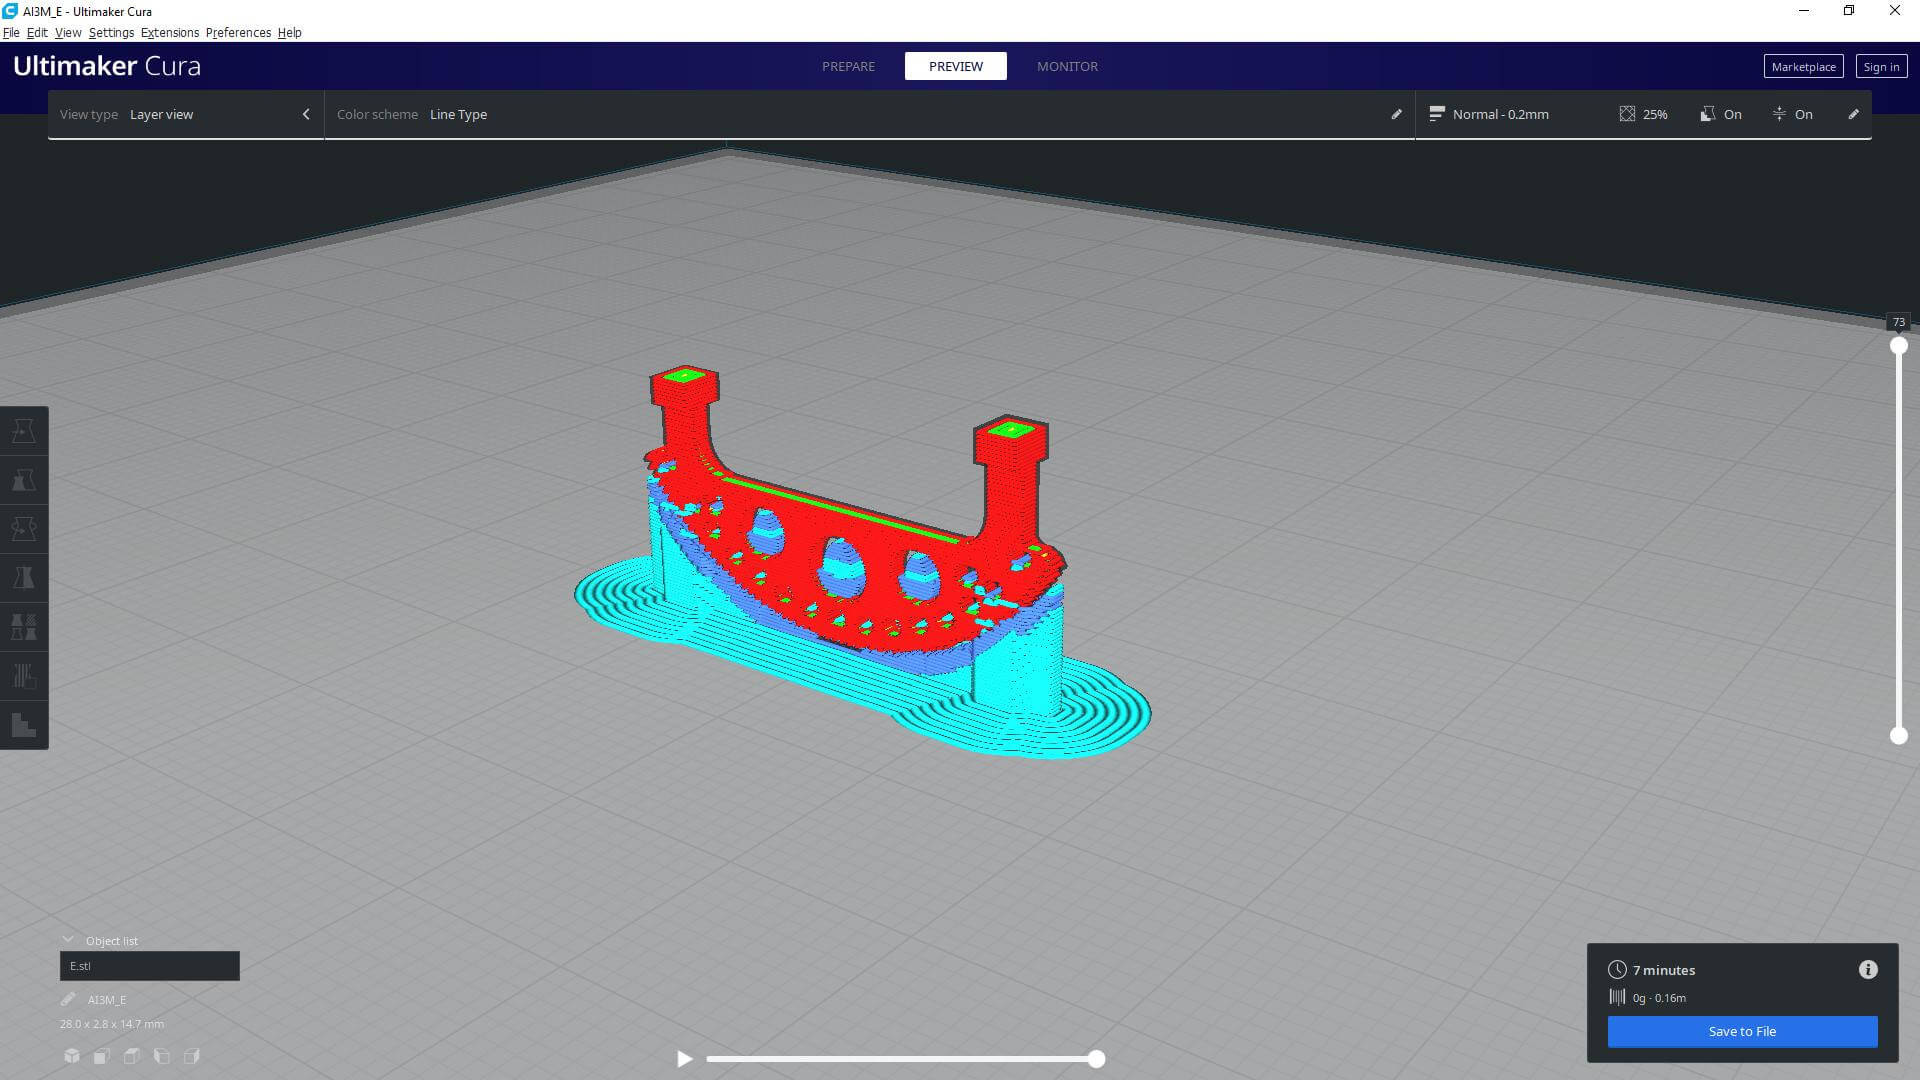Open the Marketplace
This screenshot has width=1920, height=1080.
(1803, 66)
